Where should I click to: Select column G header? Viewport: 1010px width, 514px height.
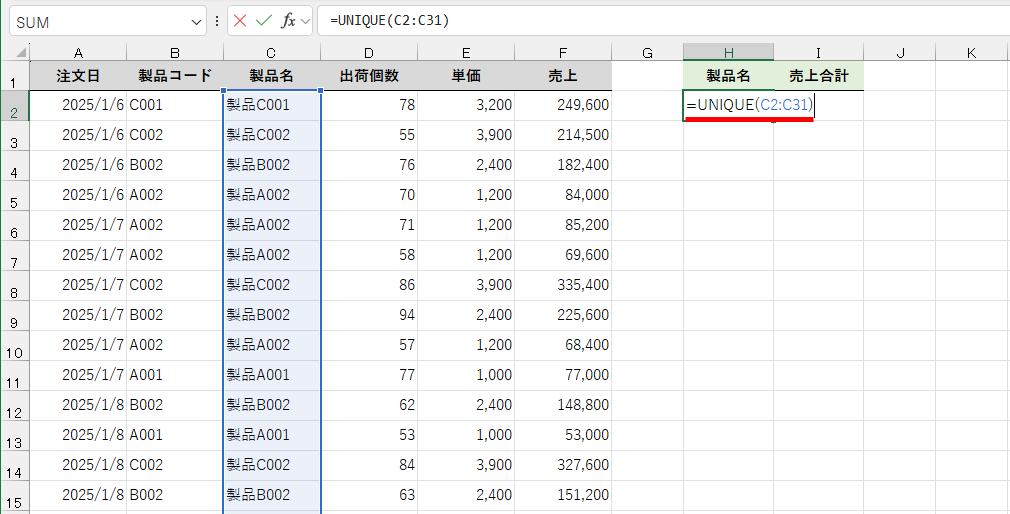point(647,53)
